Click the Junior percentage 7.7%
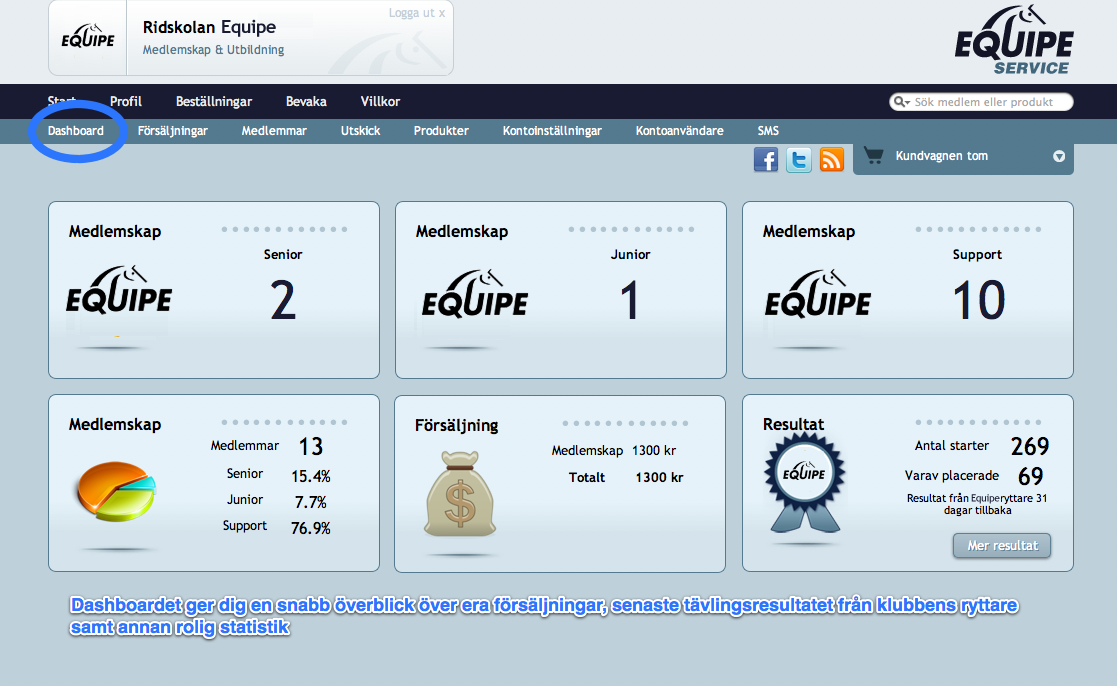Viewport: 1117px width, 686px height. click(311, 502)
